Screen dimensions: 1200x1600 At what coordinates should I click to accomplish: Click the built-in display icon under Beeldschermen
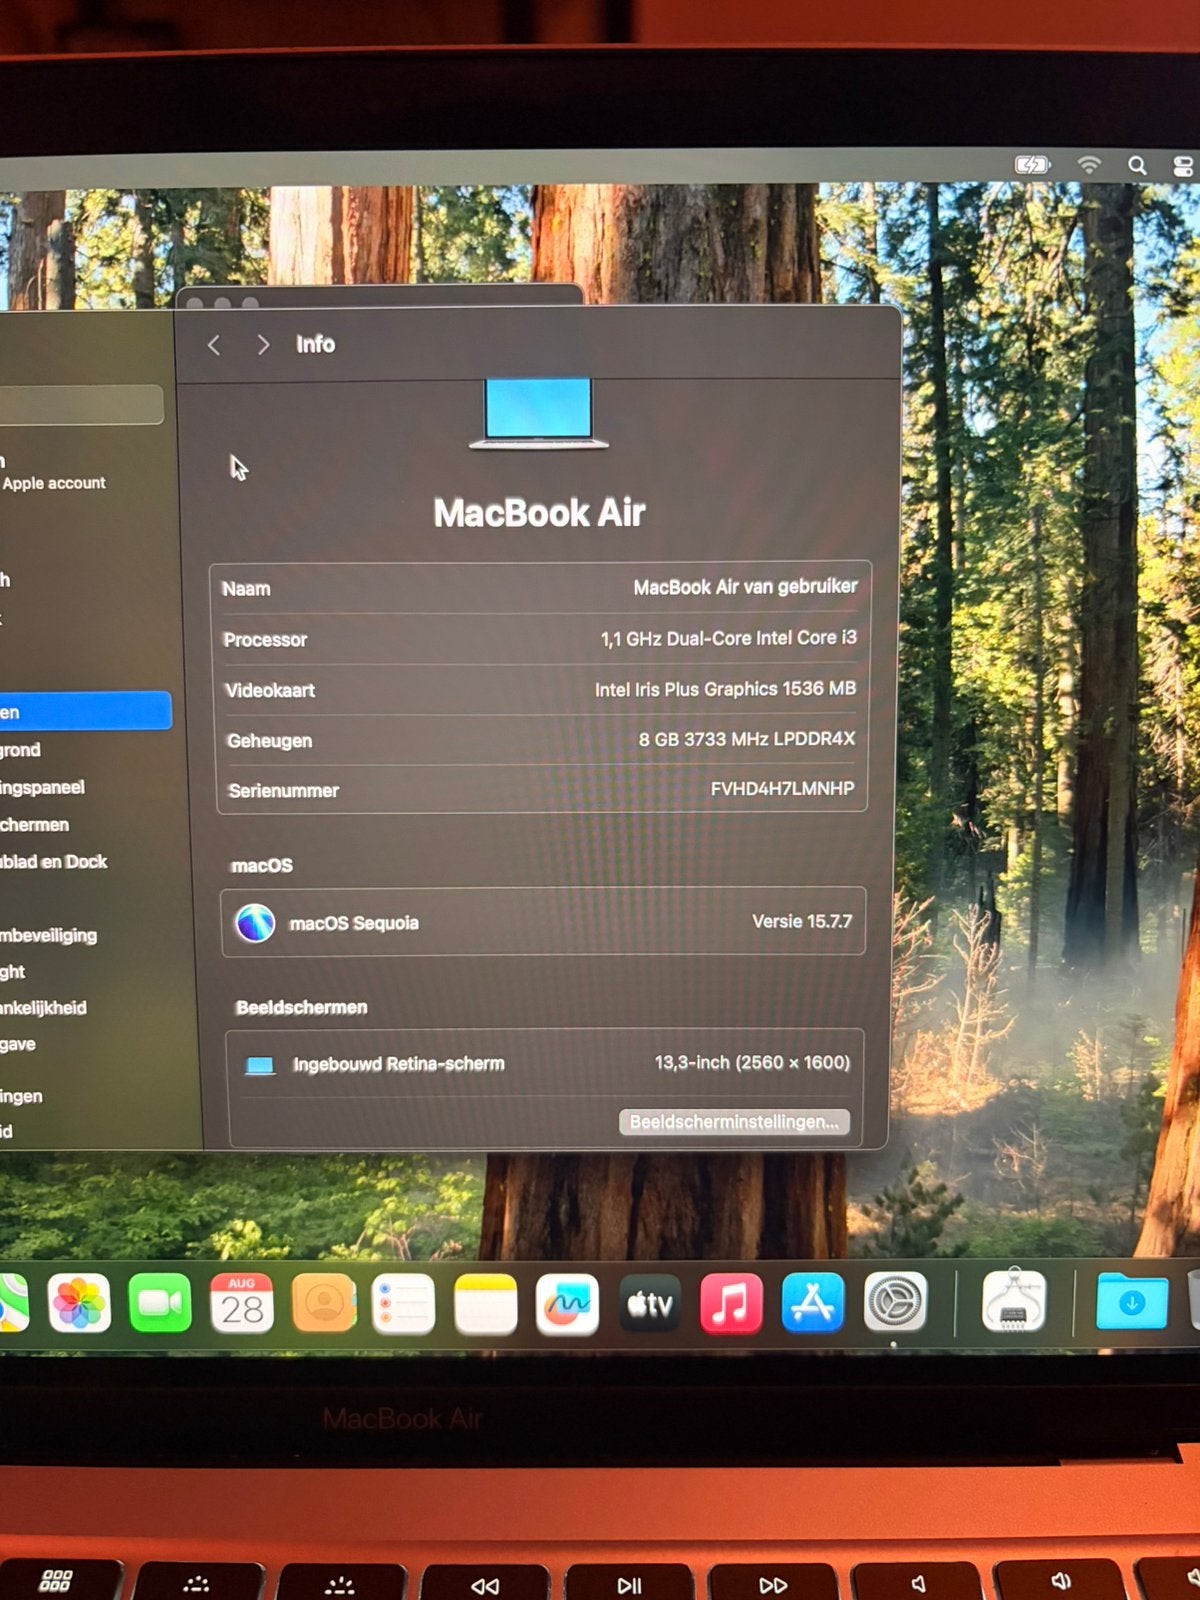click(260, 1065)
